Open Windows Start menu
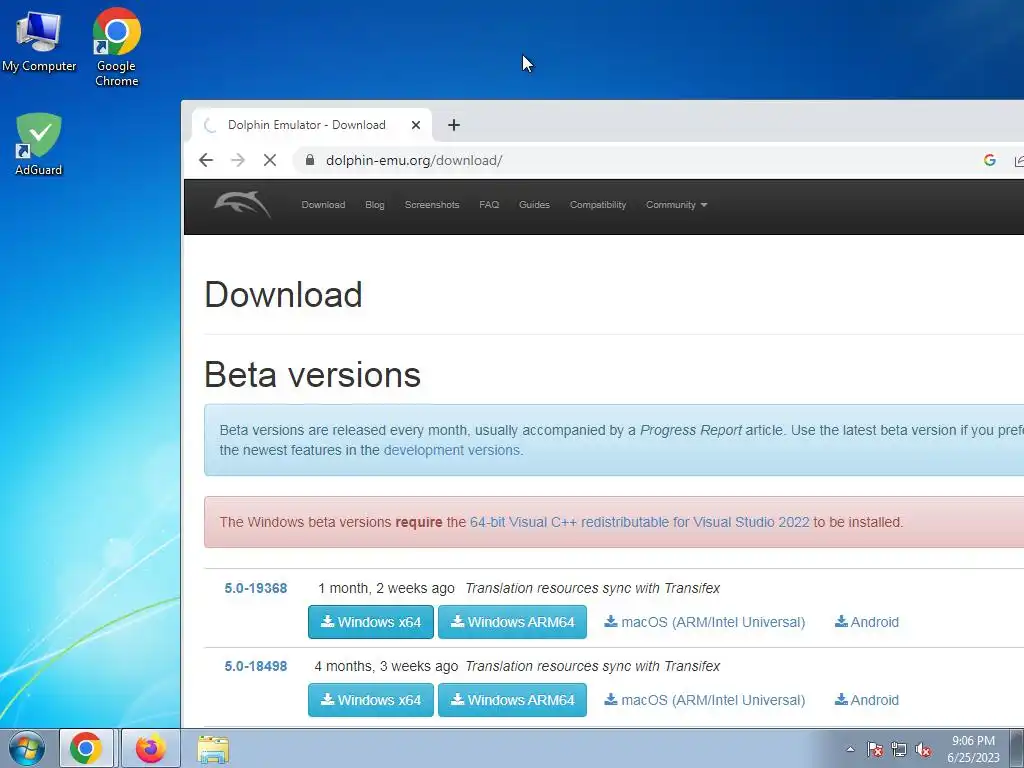Image resolution: width=1024 pixels, height=768 pixels. click(27, 748)
